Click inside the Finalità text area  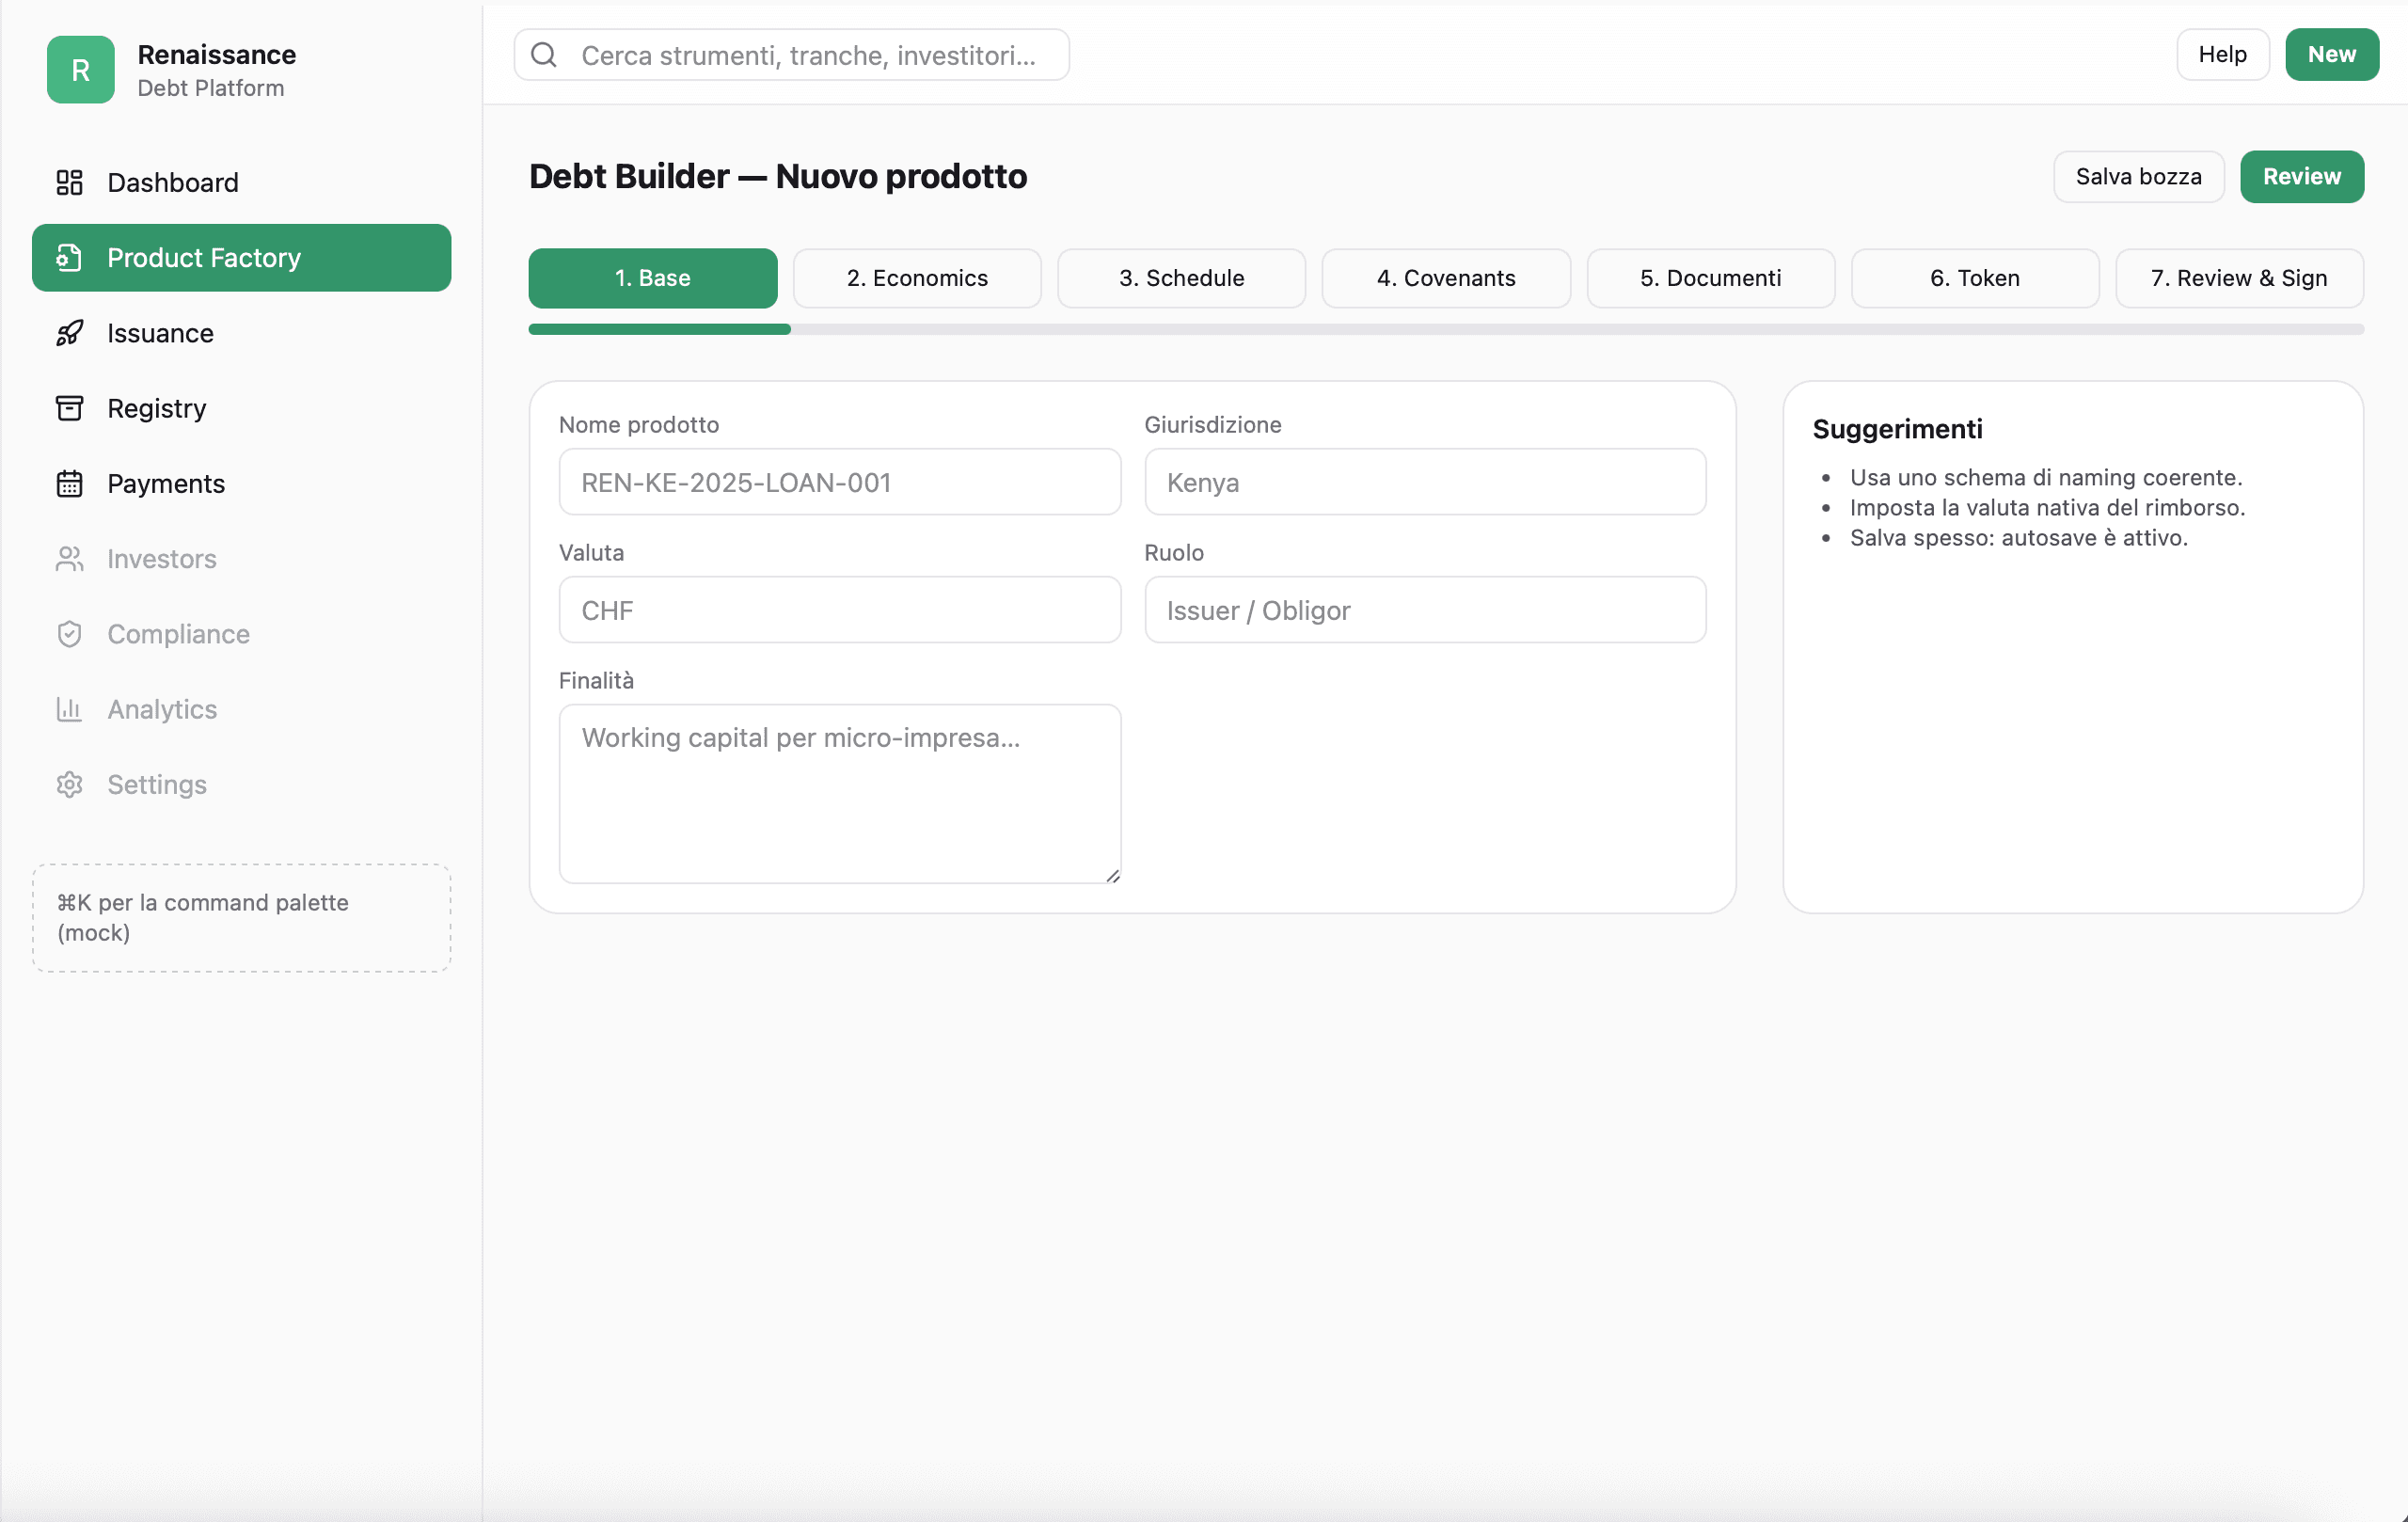tap(839, 793)
